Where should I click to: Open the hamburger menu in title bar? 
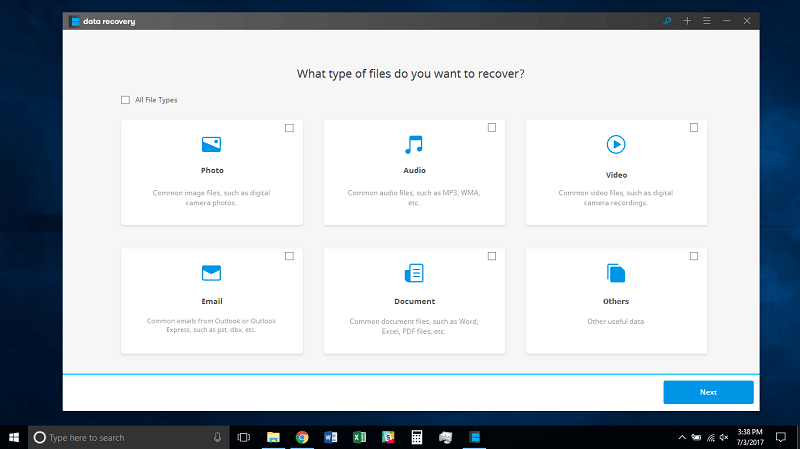707,20
